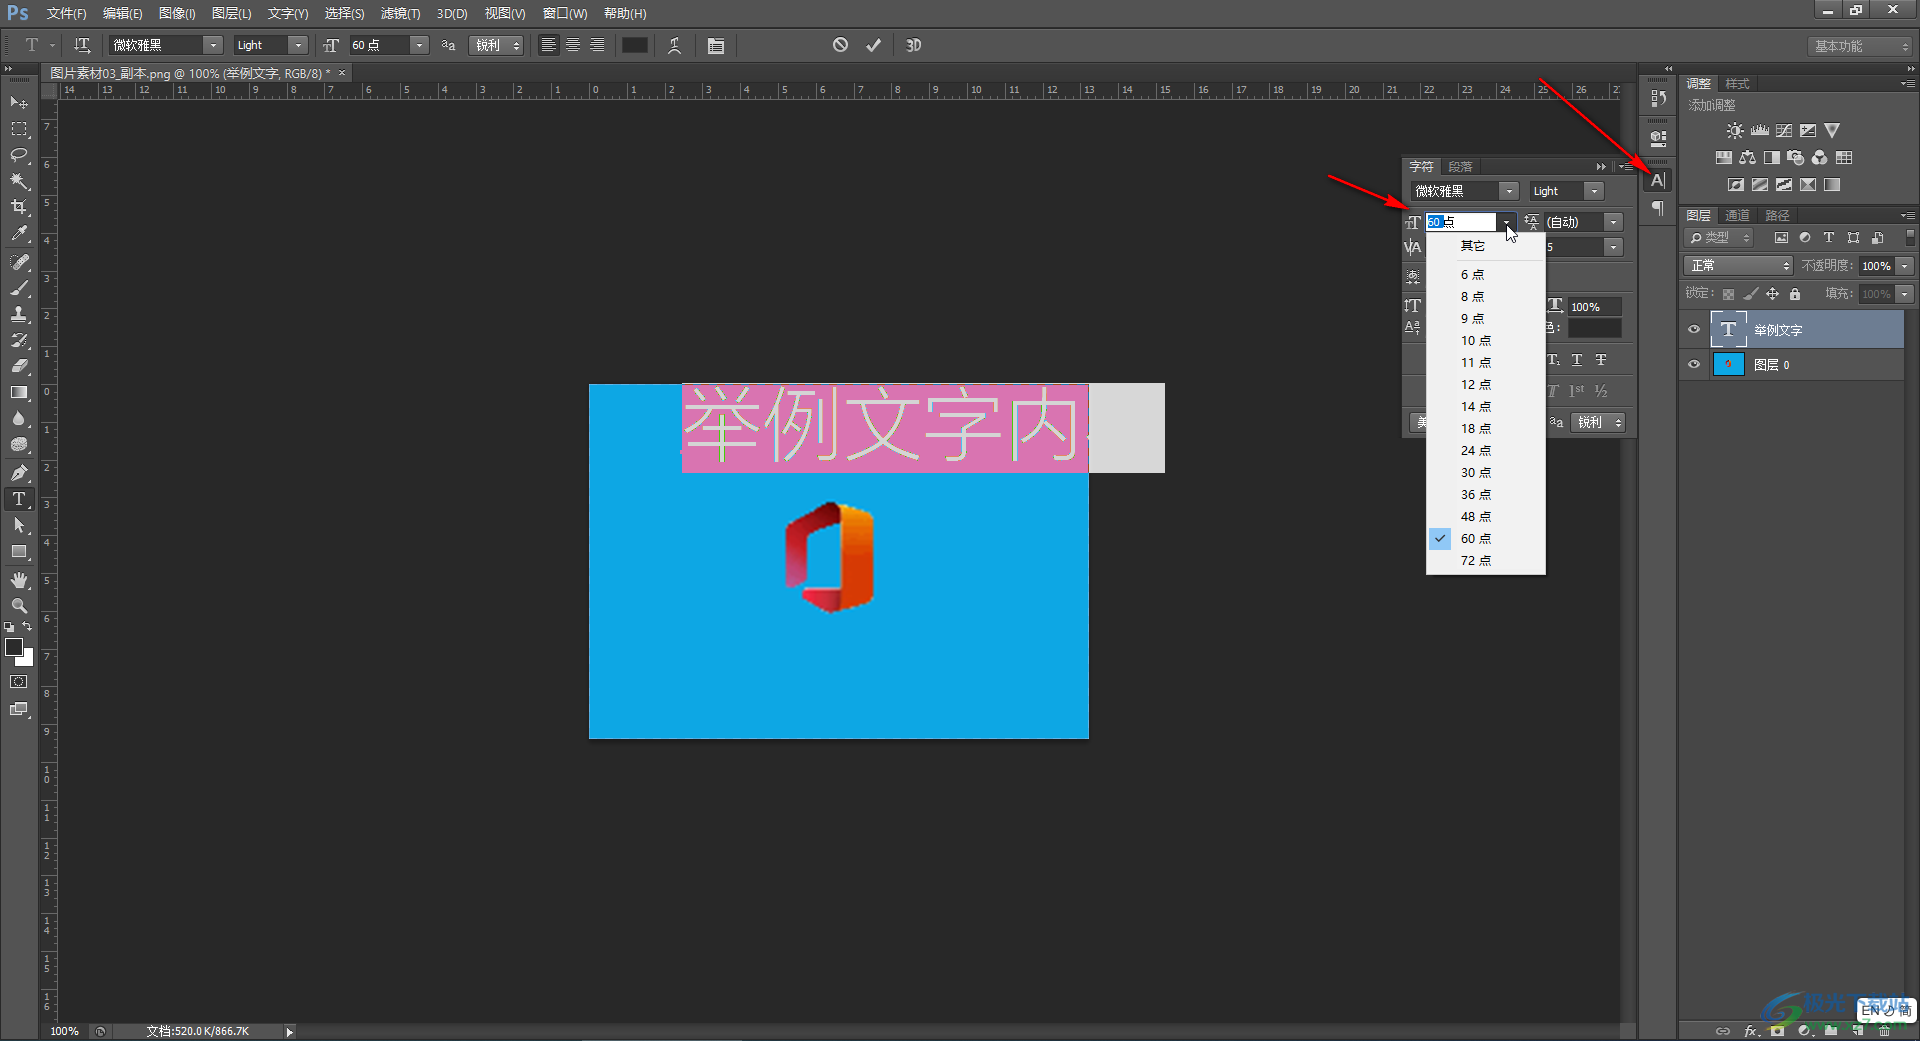Switch to the 路径 tab
Screen dimensions: 1920x1041
point(1777,215)
